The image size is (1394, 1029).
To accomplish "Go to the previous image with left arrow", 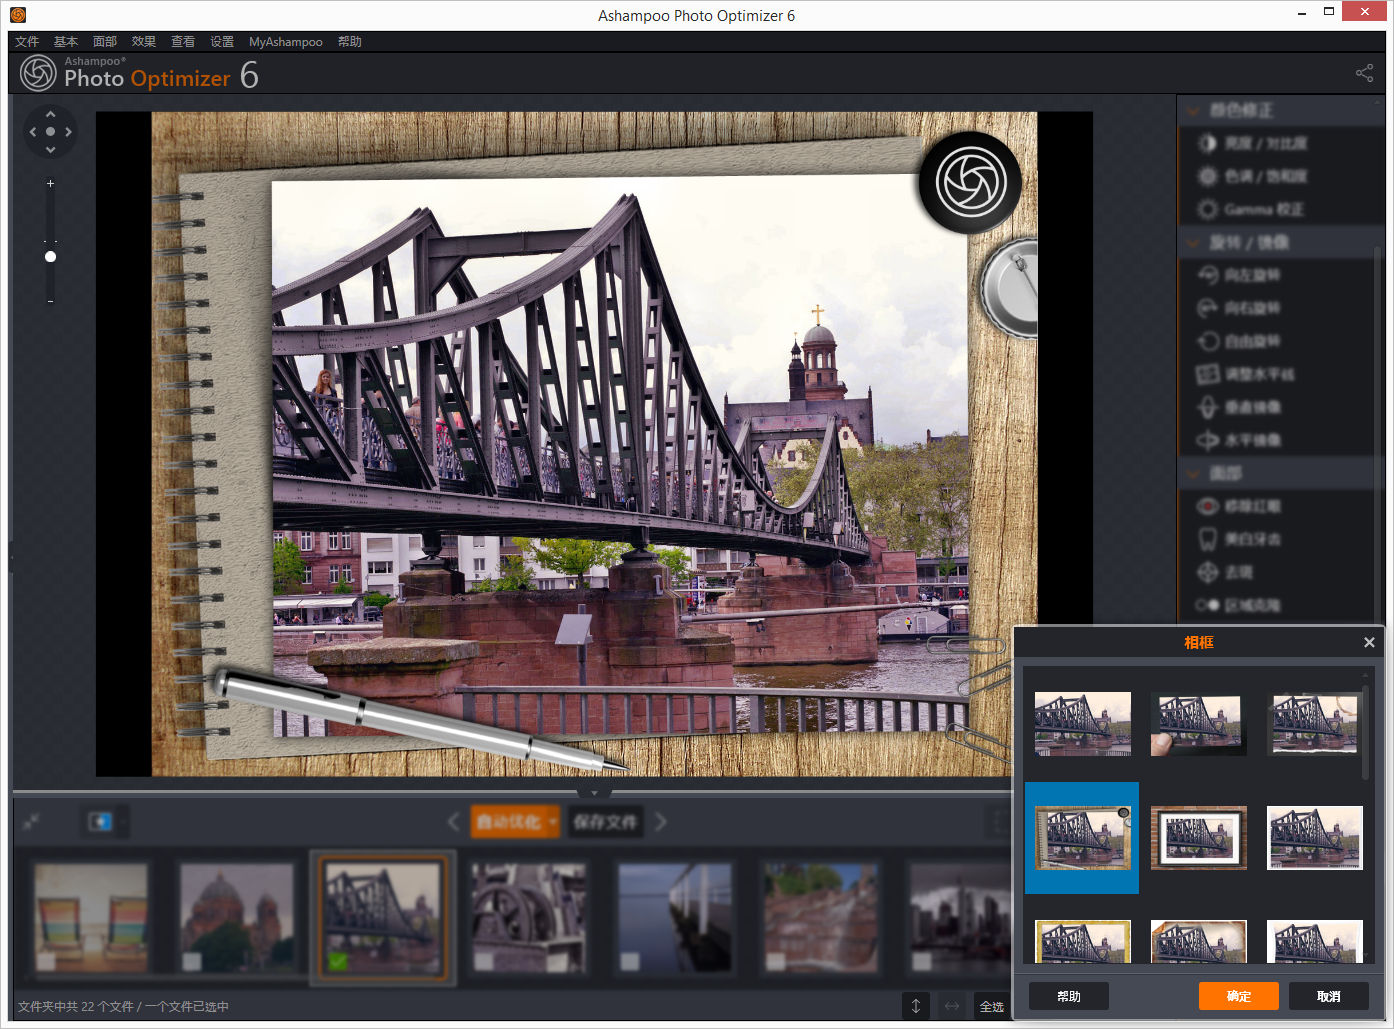I will pos(453,822).
